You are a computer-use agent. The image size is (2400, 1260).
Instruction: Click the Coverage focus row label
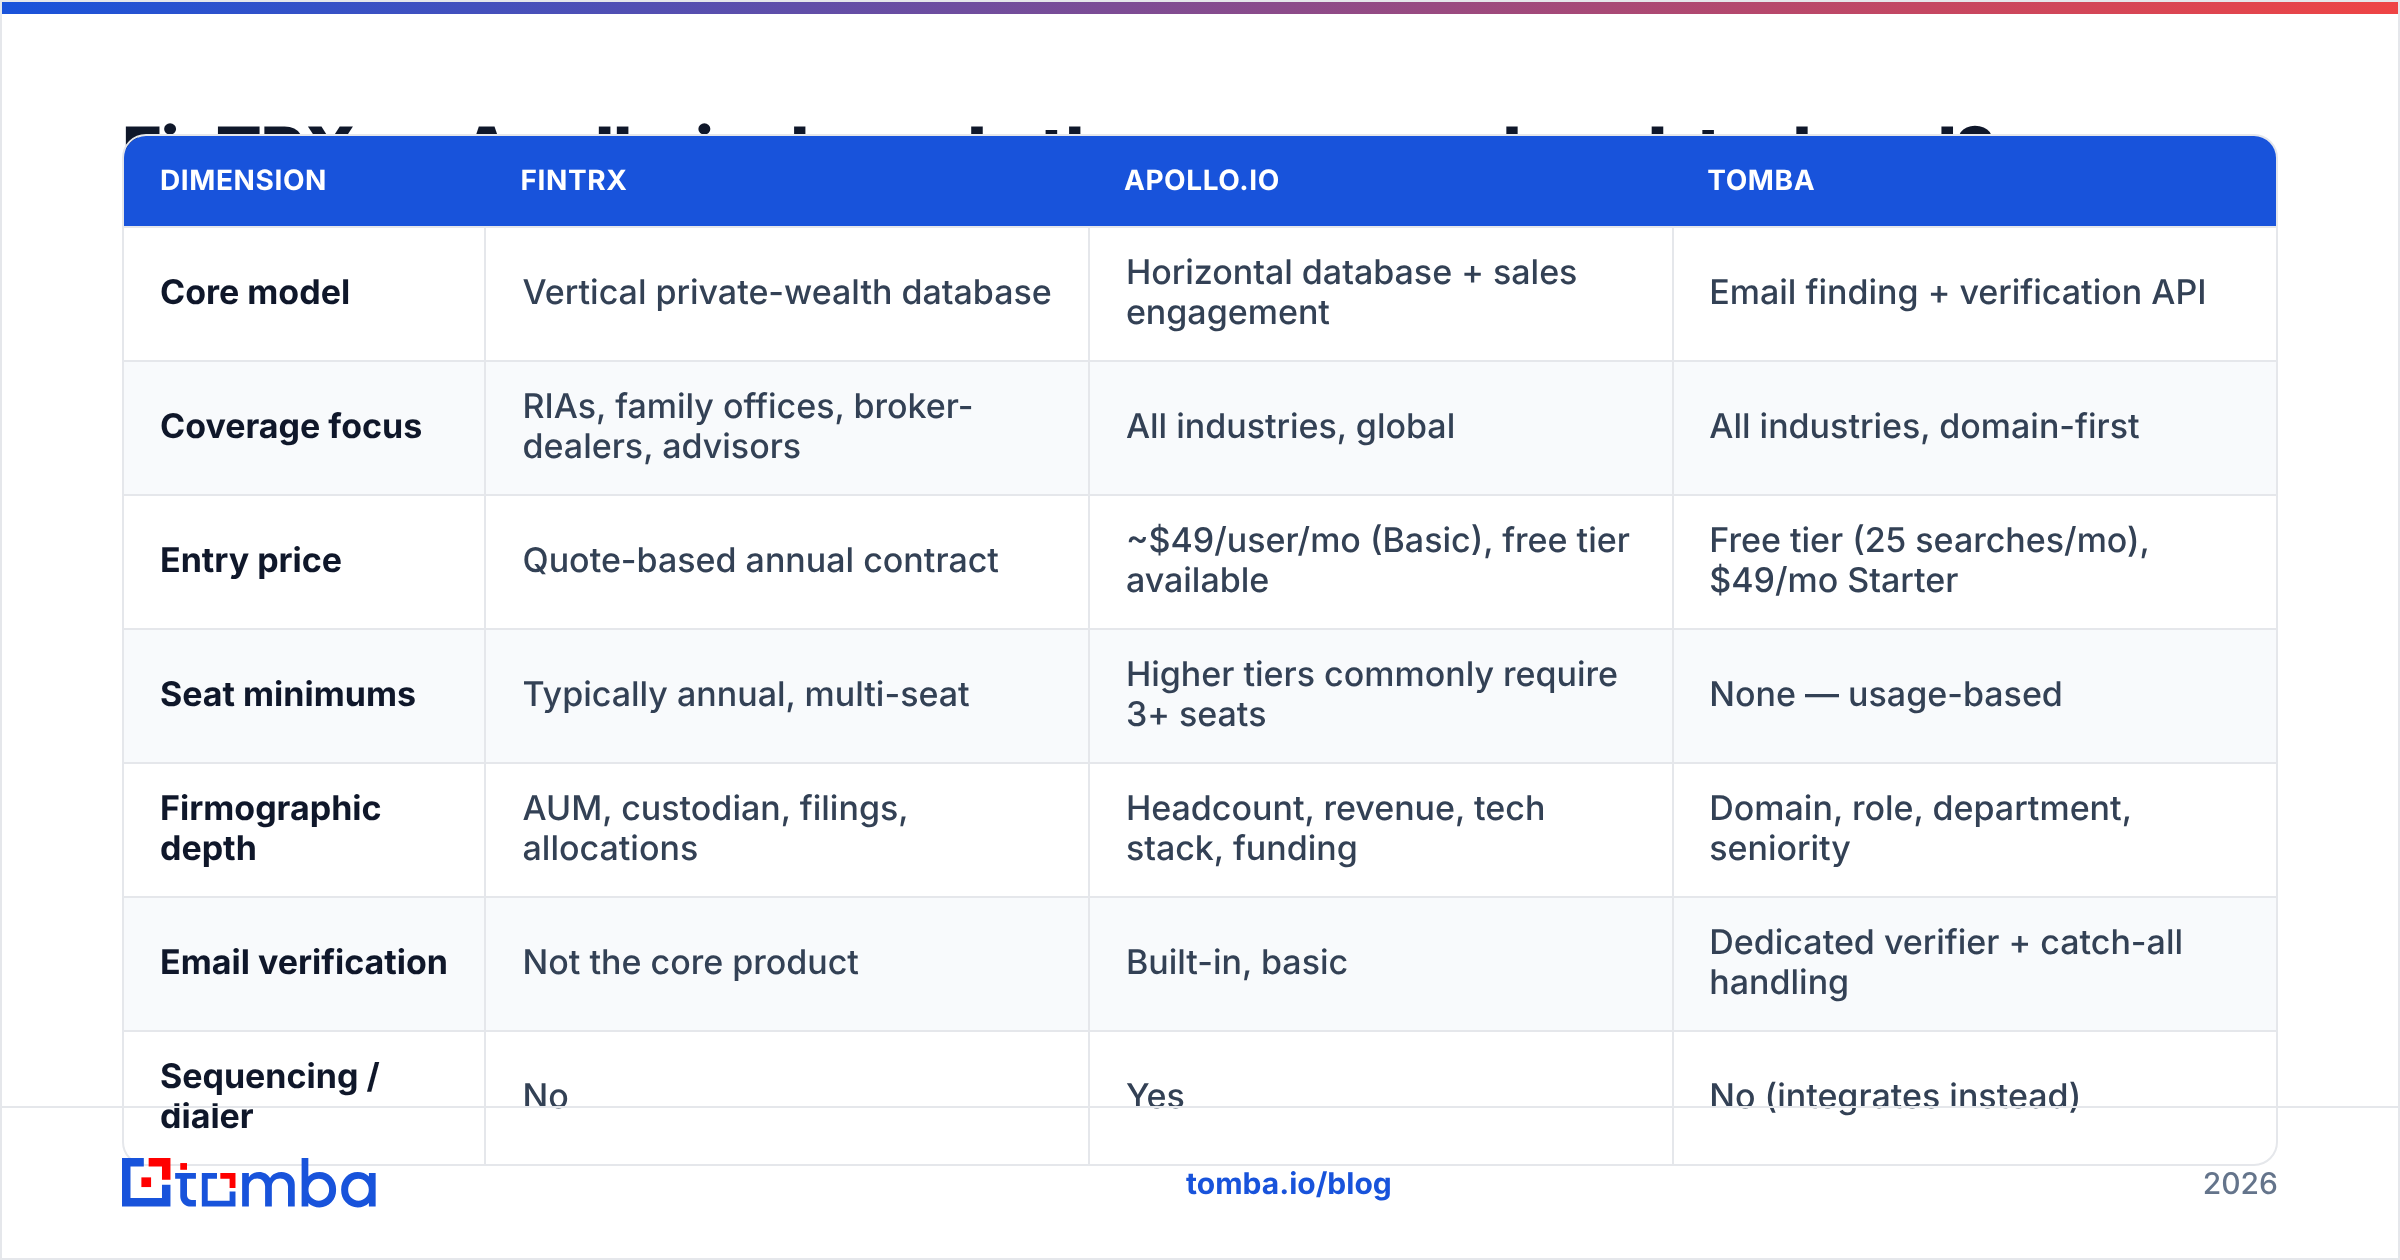(291, 426)
